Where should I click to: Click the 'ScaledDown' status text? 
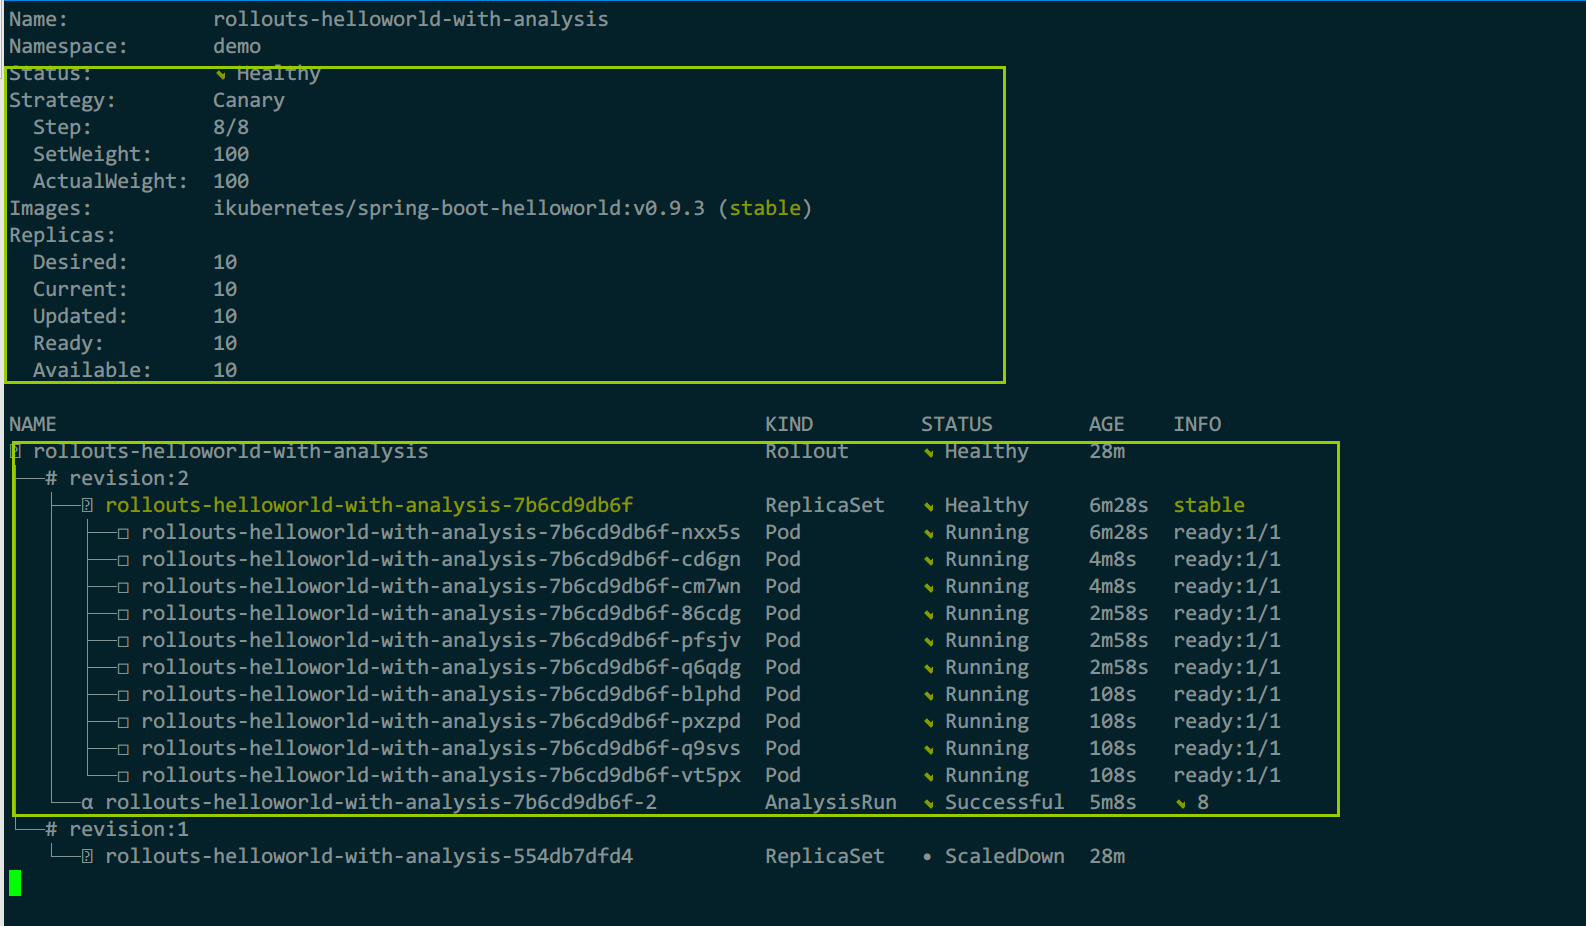pyautogui.click(x=1004, y=856)
